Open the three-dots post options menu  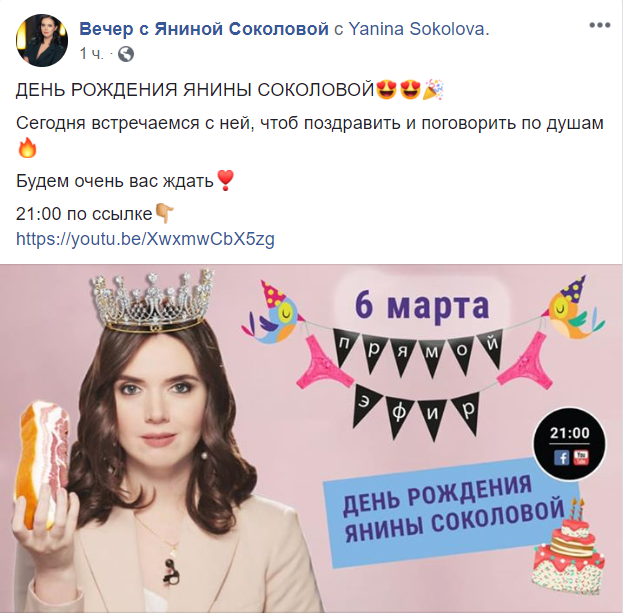(x=599, y=25)
